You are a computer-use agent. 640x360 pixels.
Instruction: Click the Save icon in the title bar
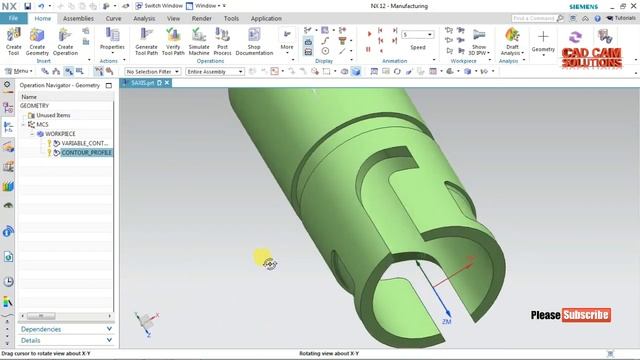(27, 6)
